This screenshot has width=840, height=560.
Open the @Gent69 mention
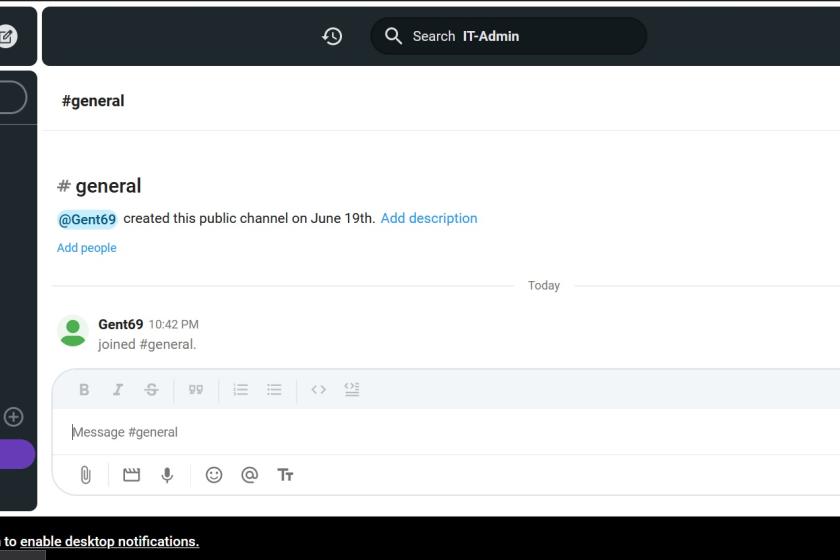click(87, 219)
